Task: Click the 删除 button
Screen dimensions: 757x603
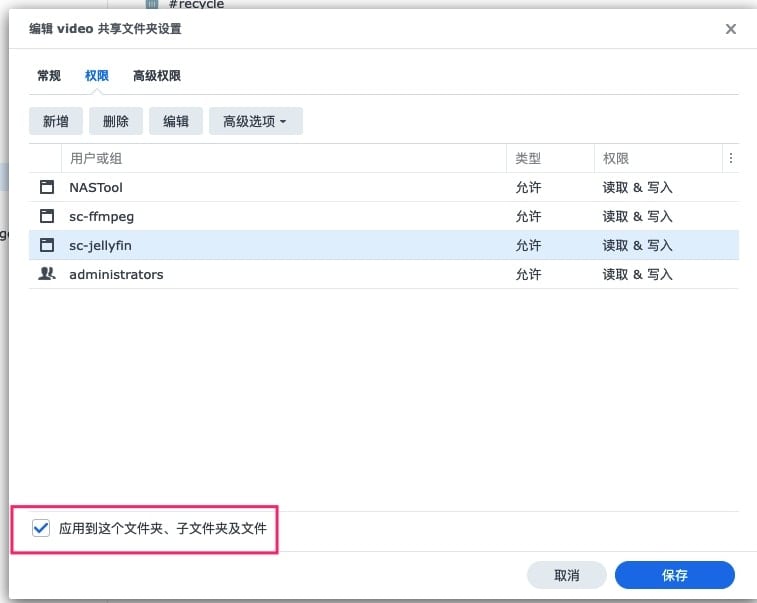Action: [116, 121]
